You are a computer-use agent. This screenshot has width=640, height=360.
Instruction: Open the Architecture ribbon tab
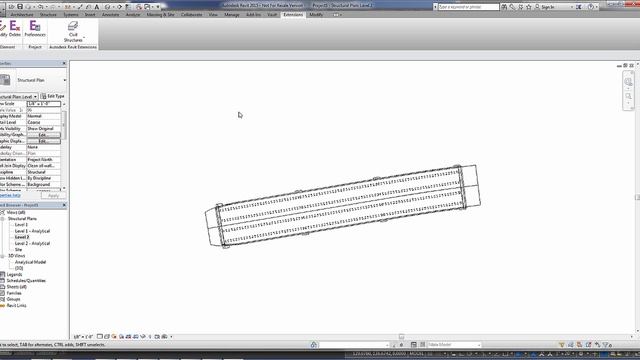click(22, 15)
